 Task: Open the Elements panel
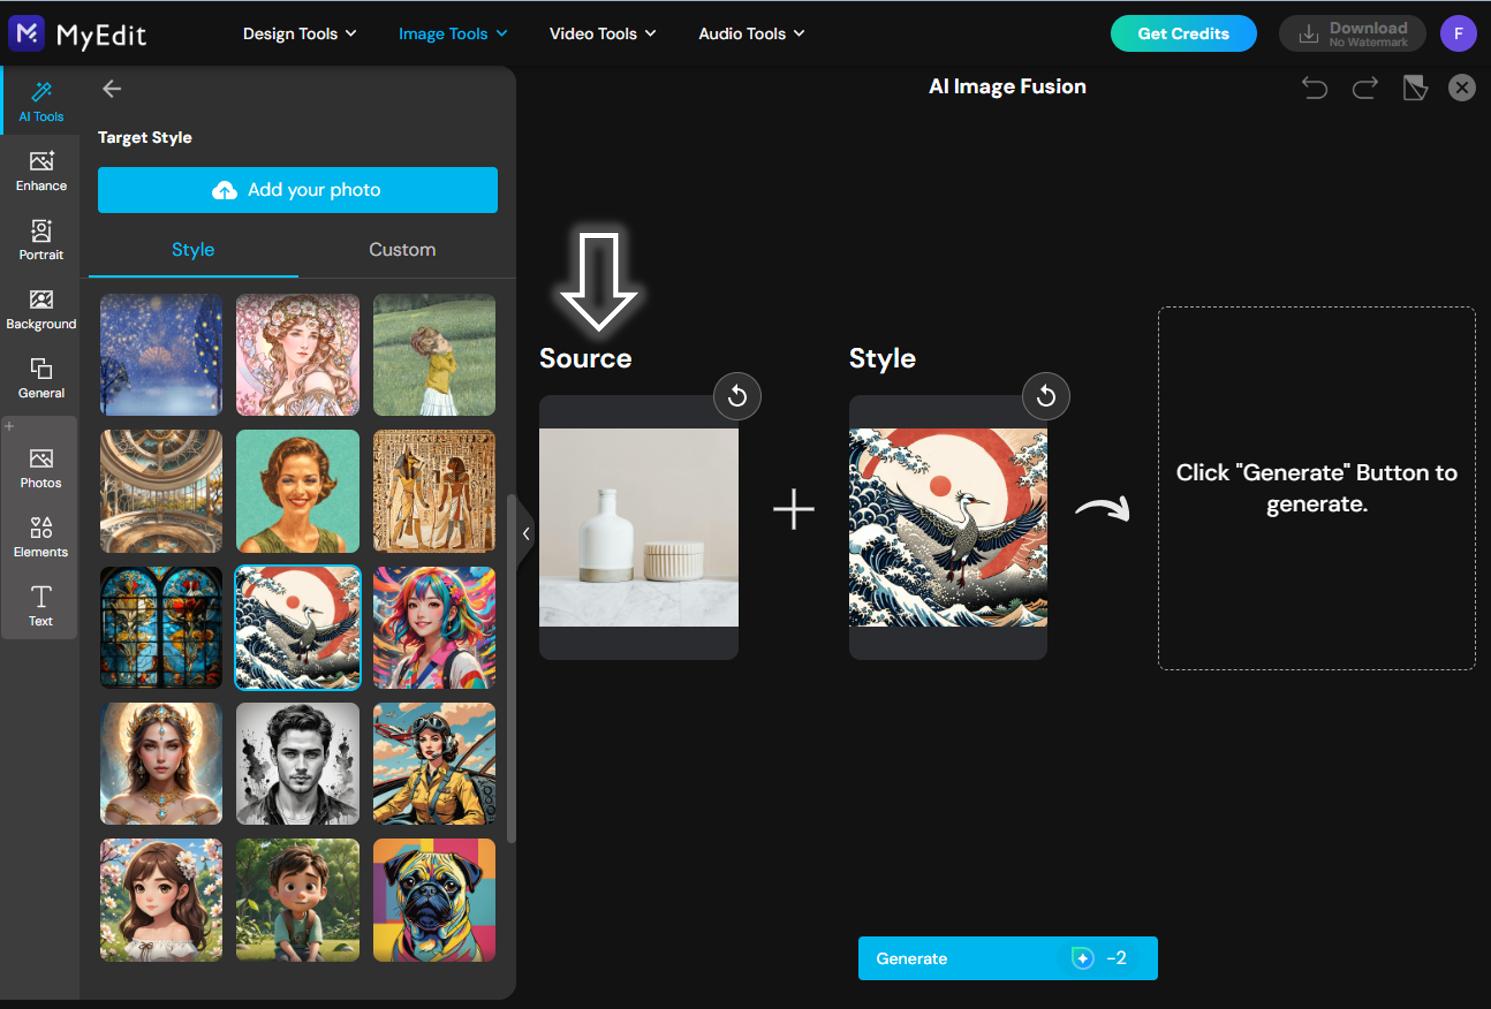click(40, 537)
